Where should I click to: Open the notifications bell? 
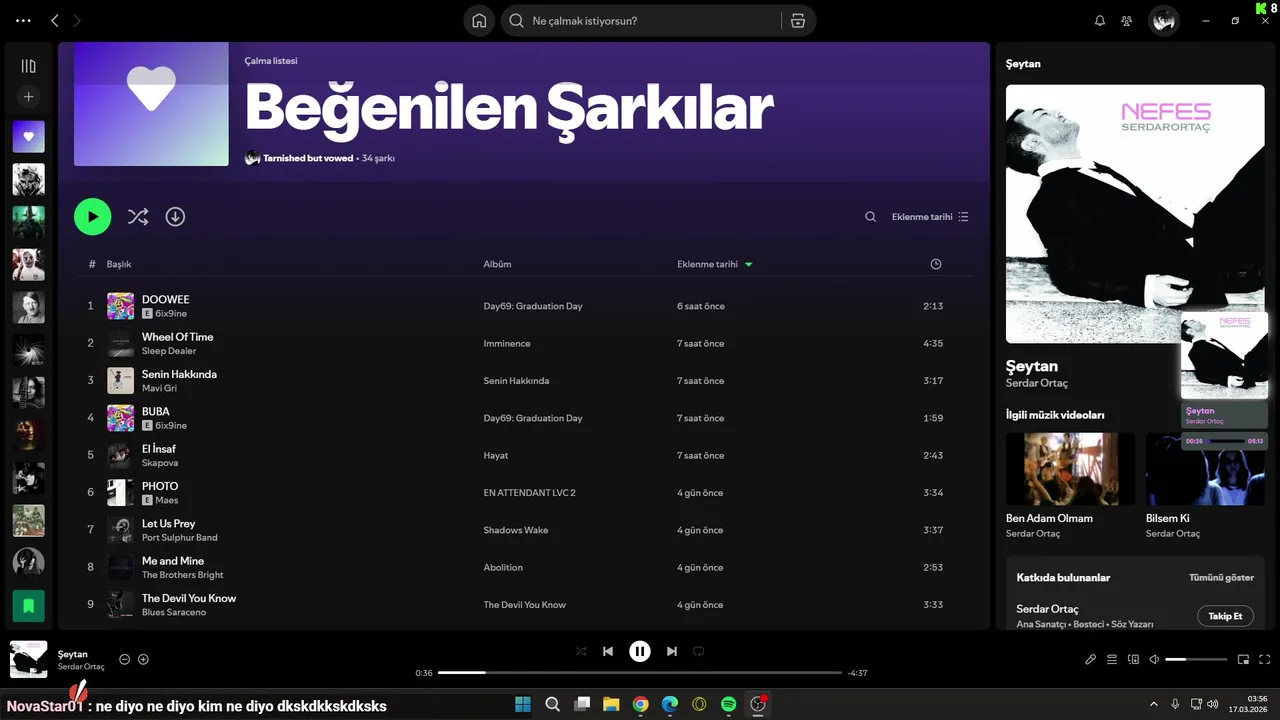[x=1100, y=20]
